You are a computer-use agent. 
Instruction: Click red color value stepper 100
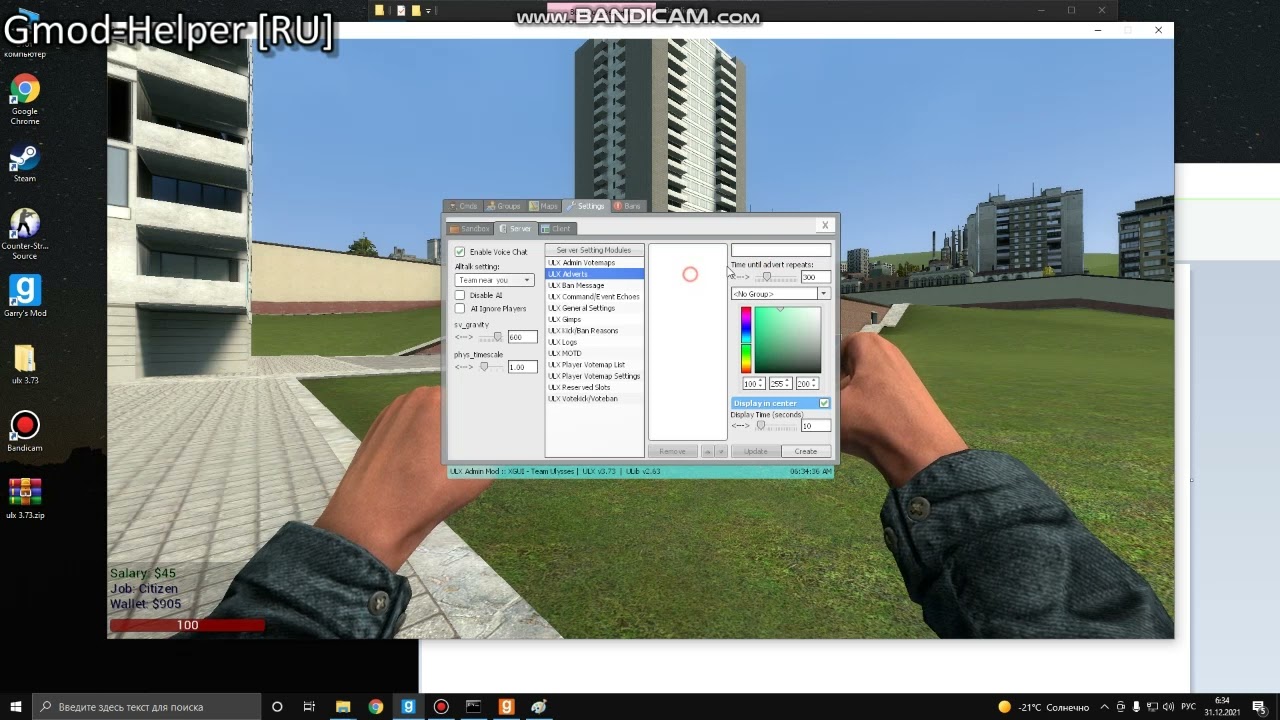[753, 384]
